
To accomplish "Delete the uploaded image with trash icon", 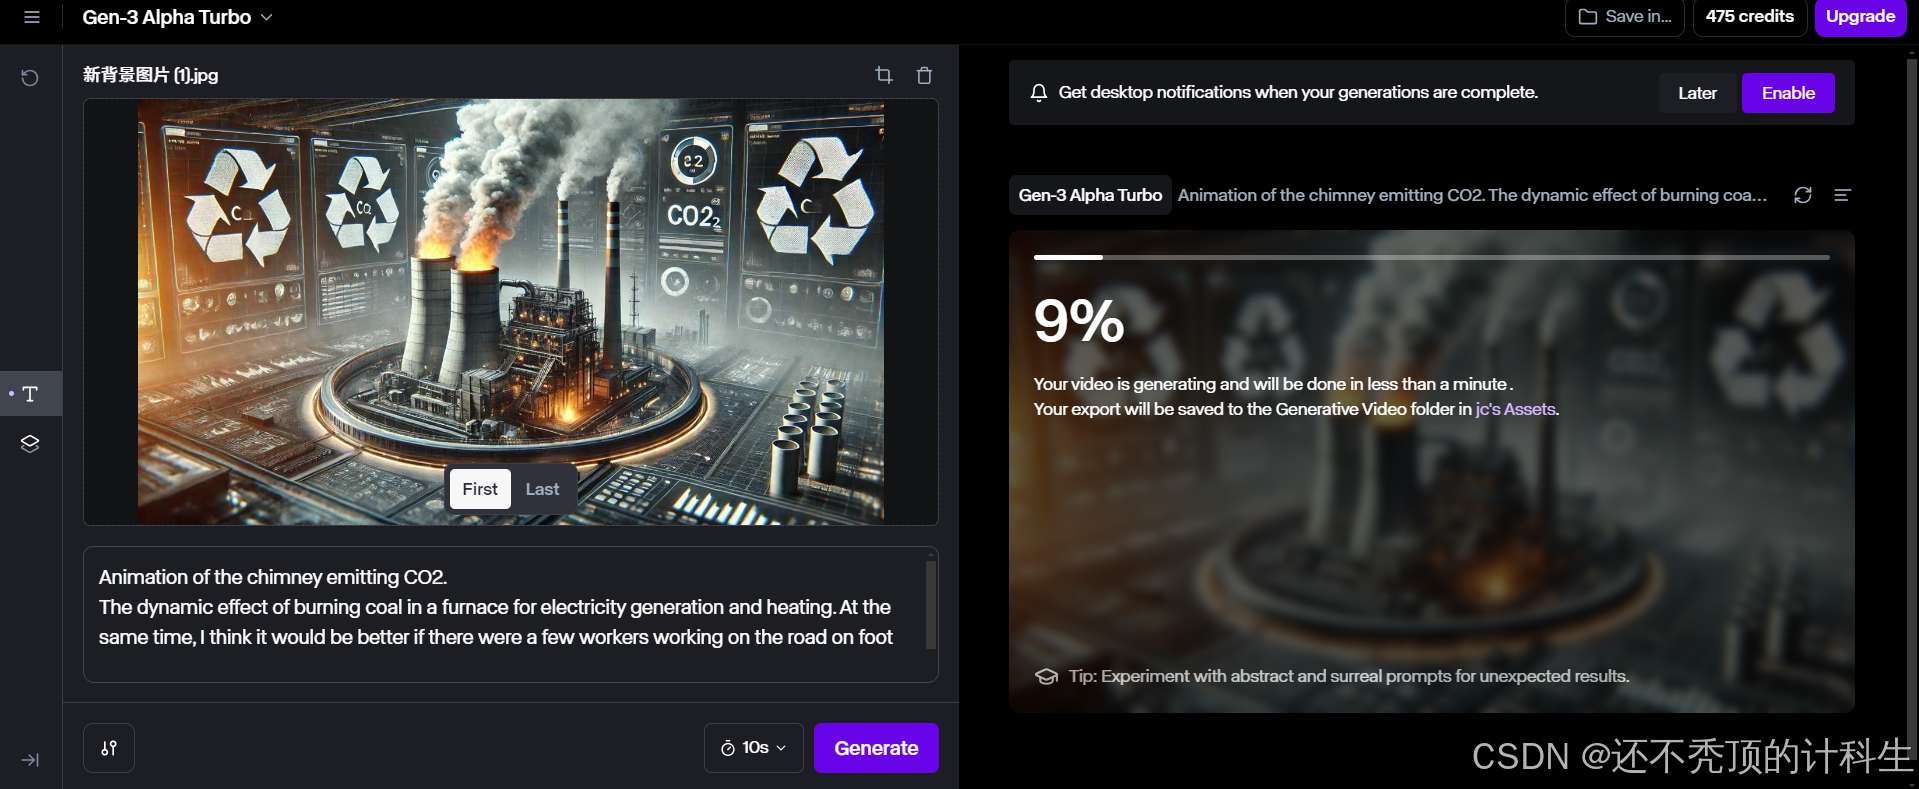I will 924,75.
